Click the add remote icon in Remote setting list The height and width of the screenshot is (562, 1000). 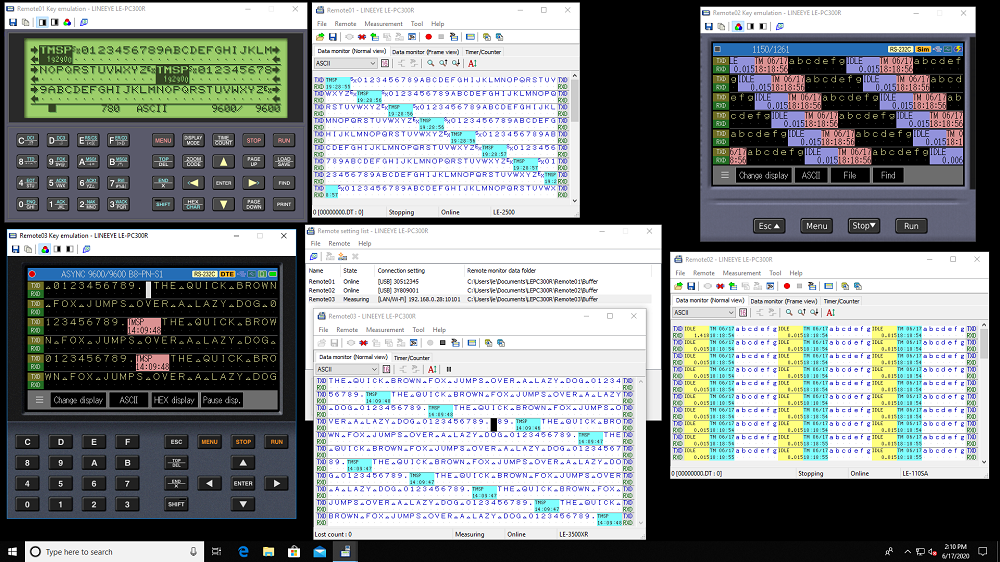click(342, 256)
